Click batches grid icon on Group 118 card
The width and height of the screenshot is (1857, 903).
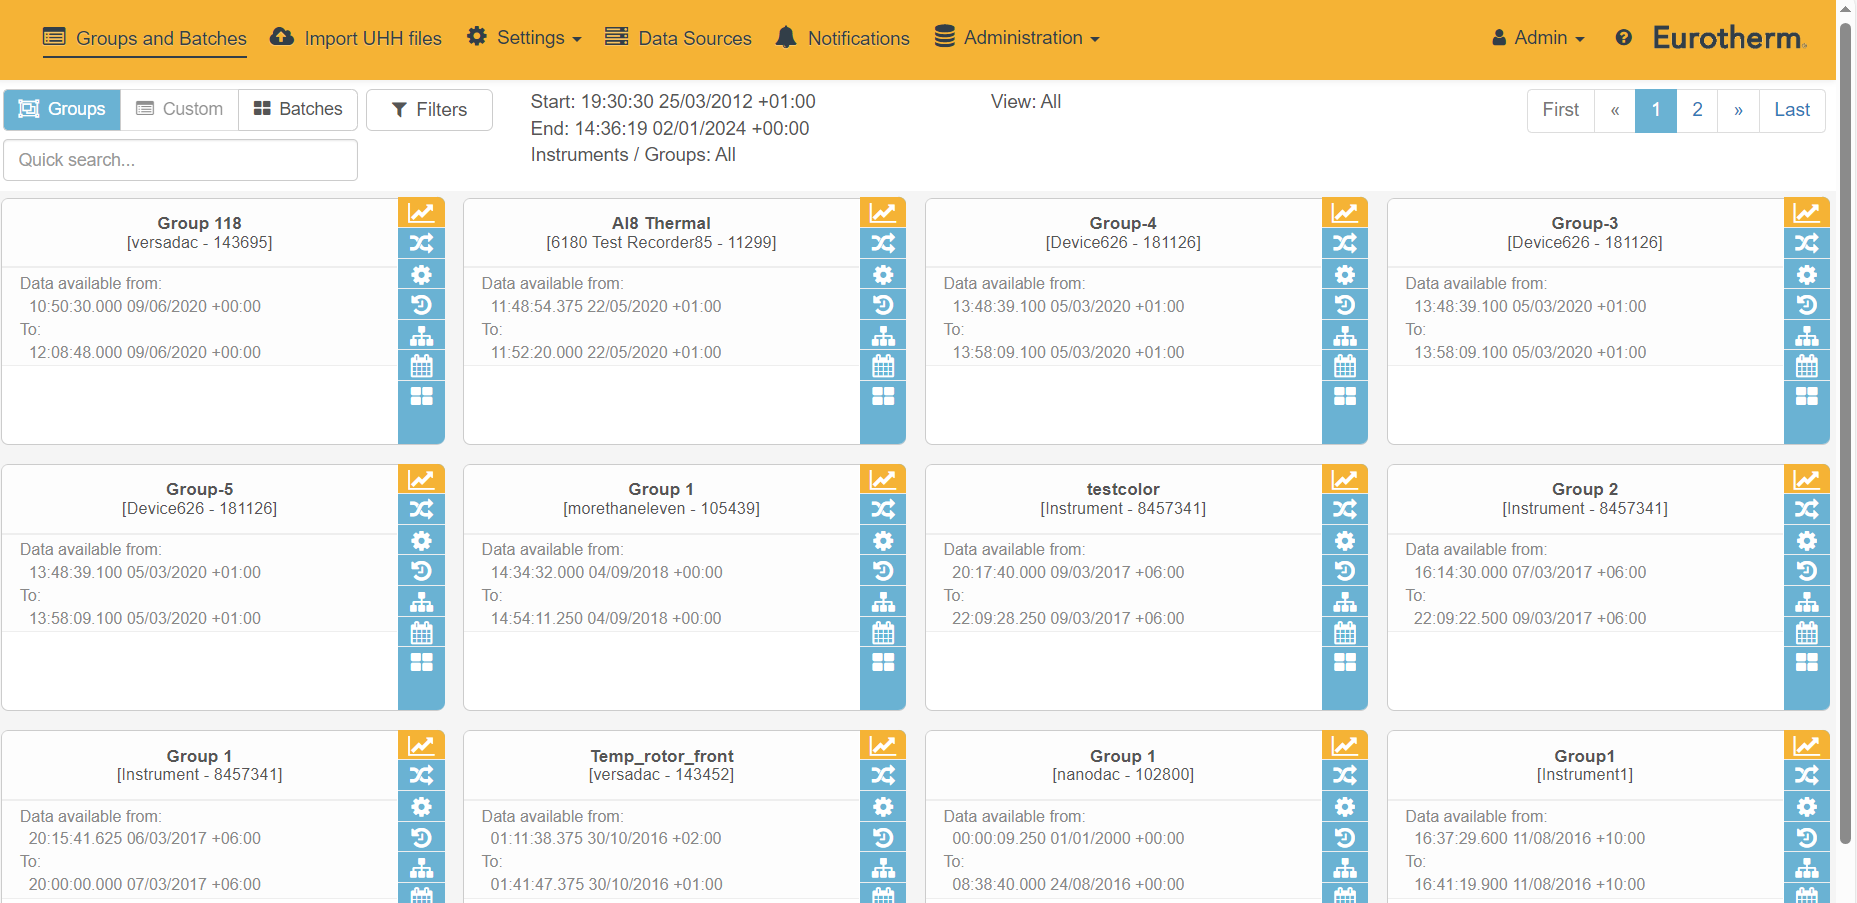click(421, 396)
